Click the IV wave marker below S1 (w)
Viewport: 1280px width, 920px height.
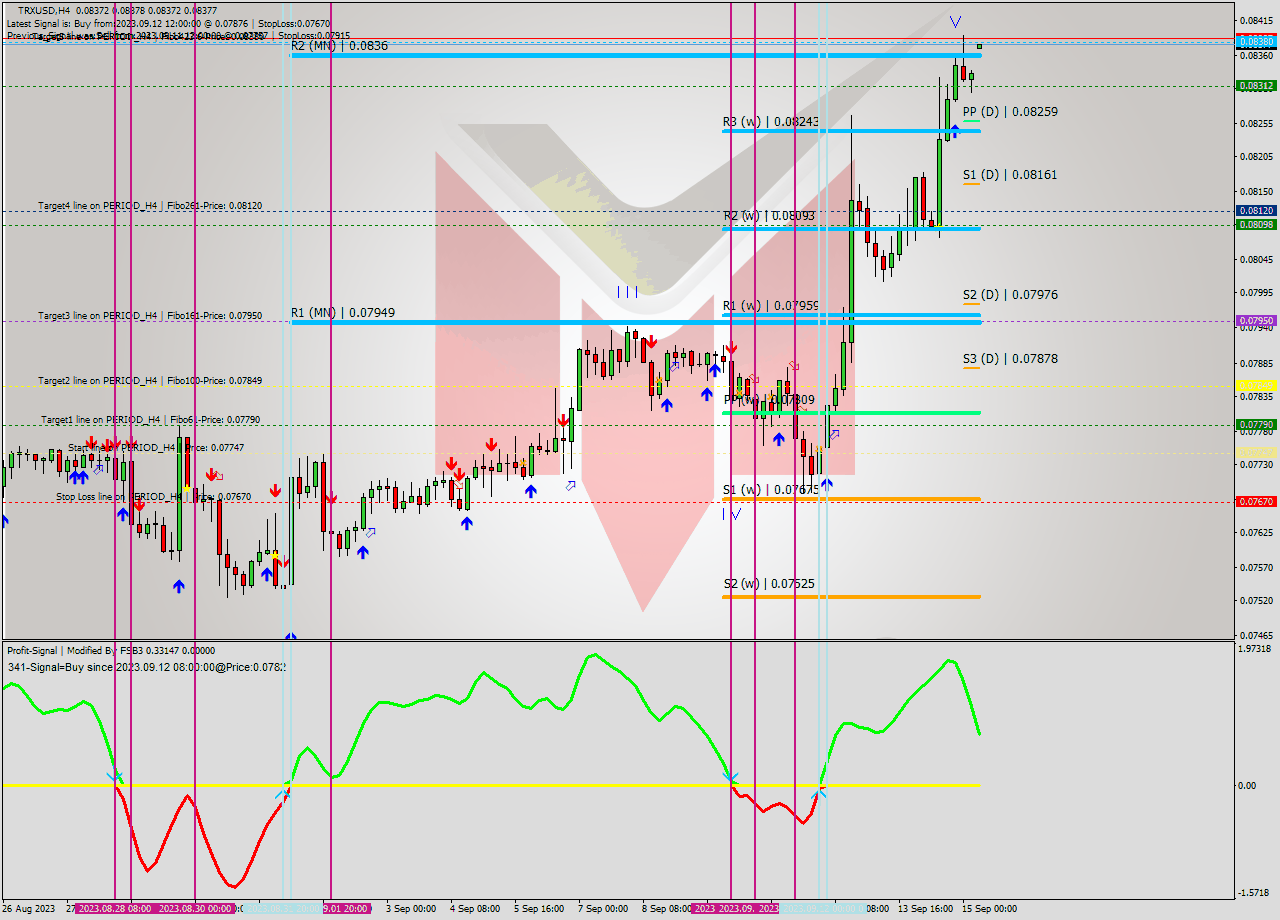pyautogui.click(x=732, y=514)
